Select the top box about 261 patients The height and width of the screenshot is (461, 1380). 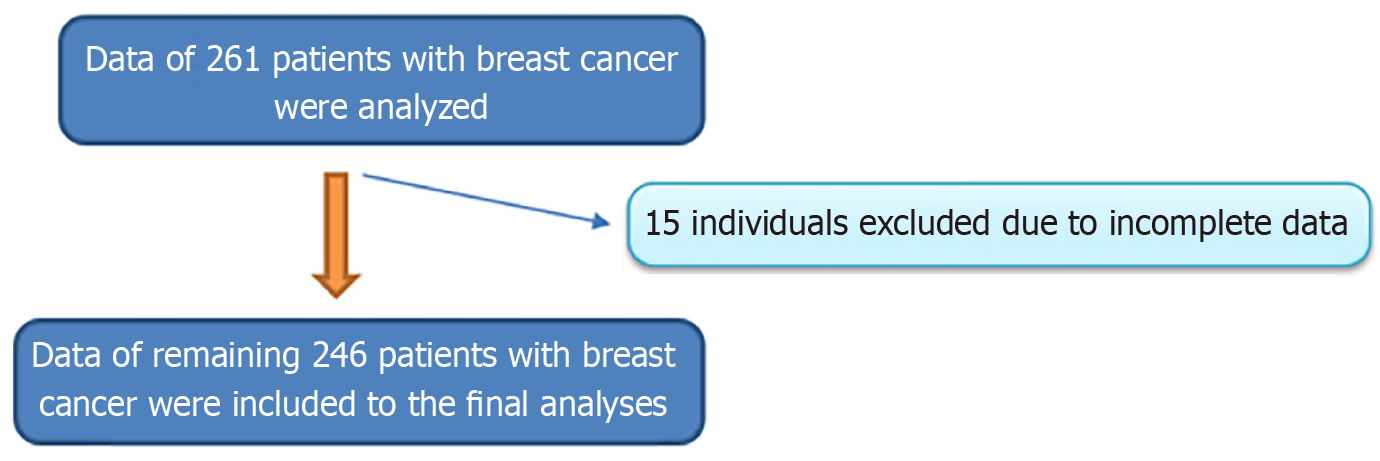tap(380, 80)
